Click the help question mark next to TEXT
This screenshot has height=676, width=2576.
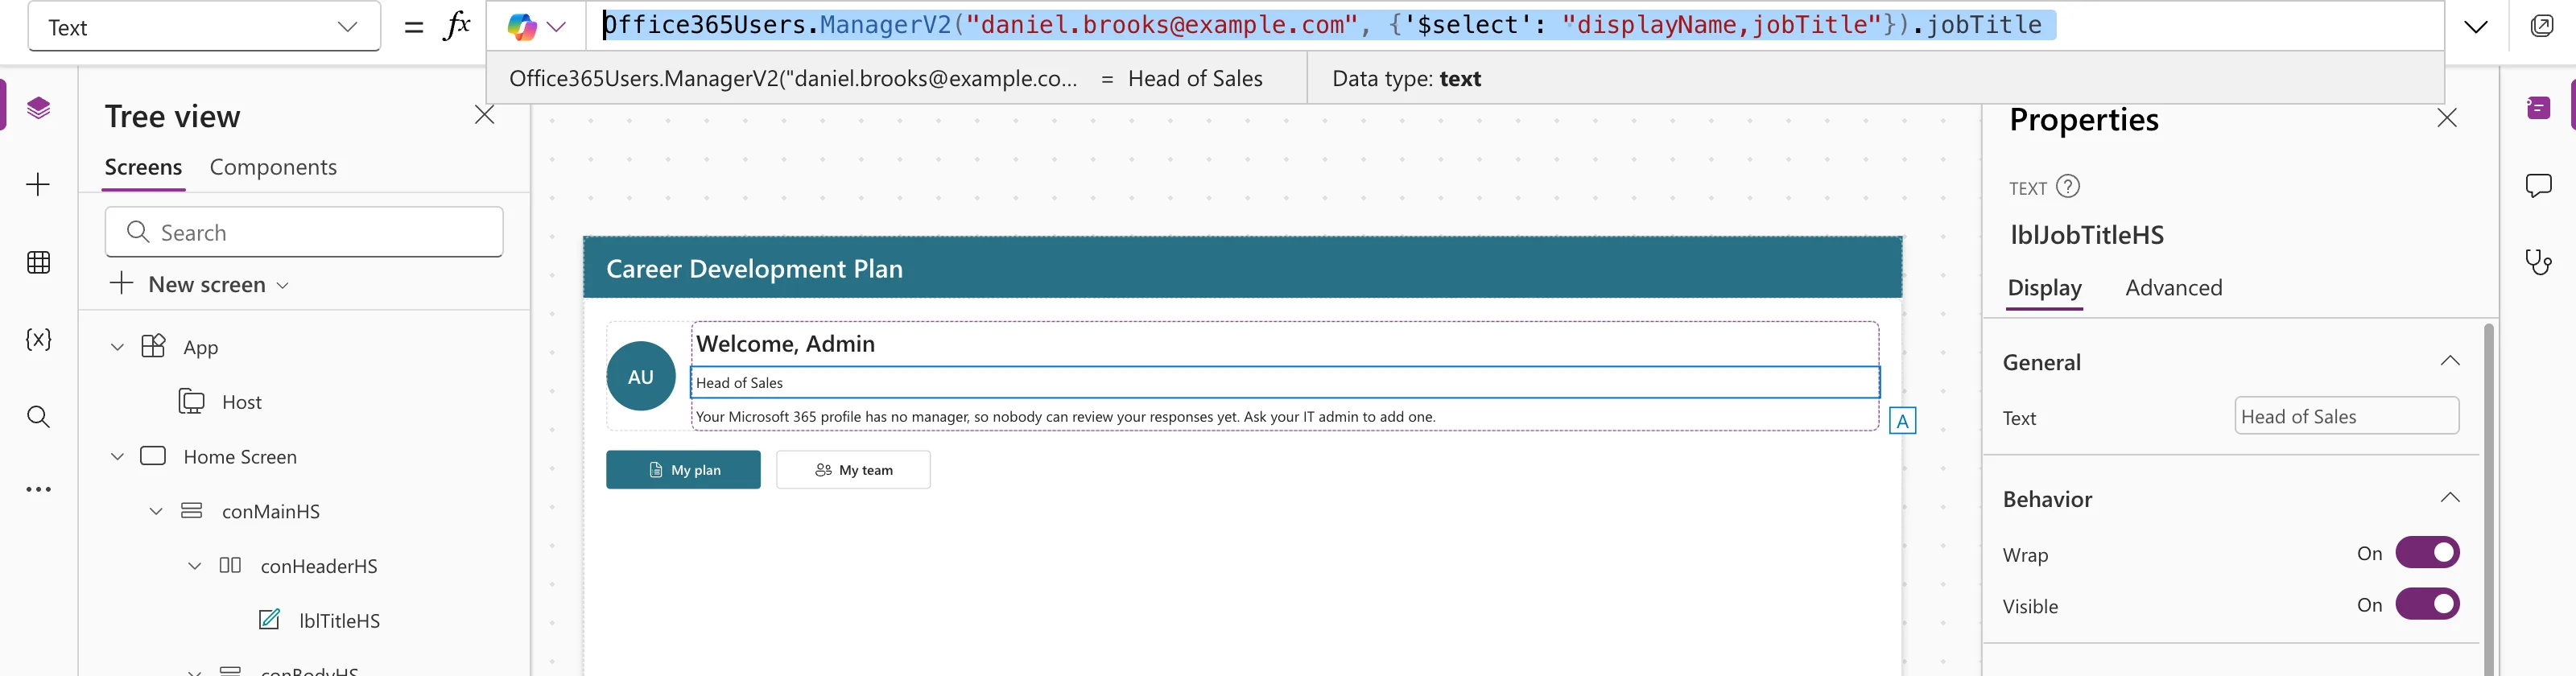pos(2068,187)
